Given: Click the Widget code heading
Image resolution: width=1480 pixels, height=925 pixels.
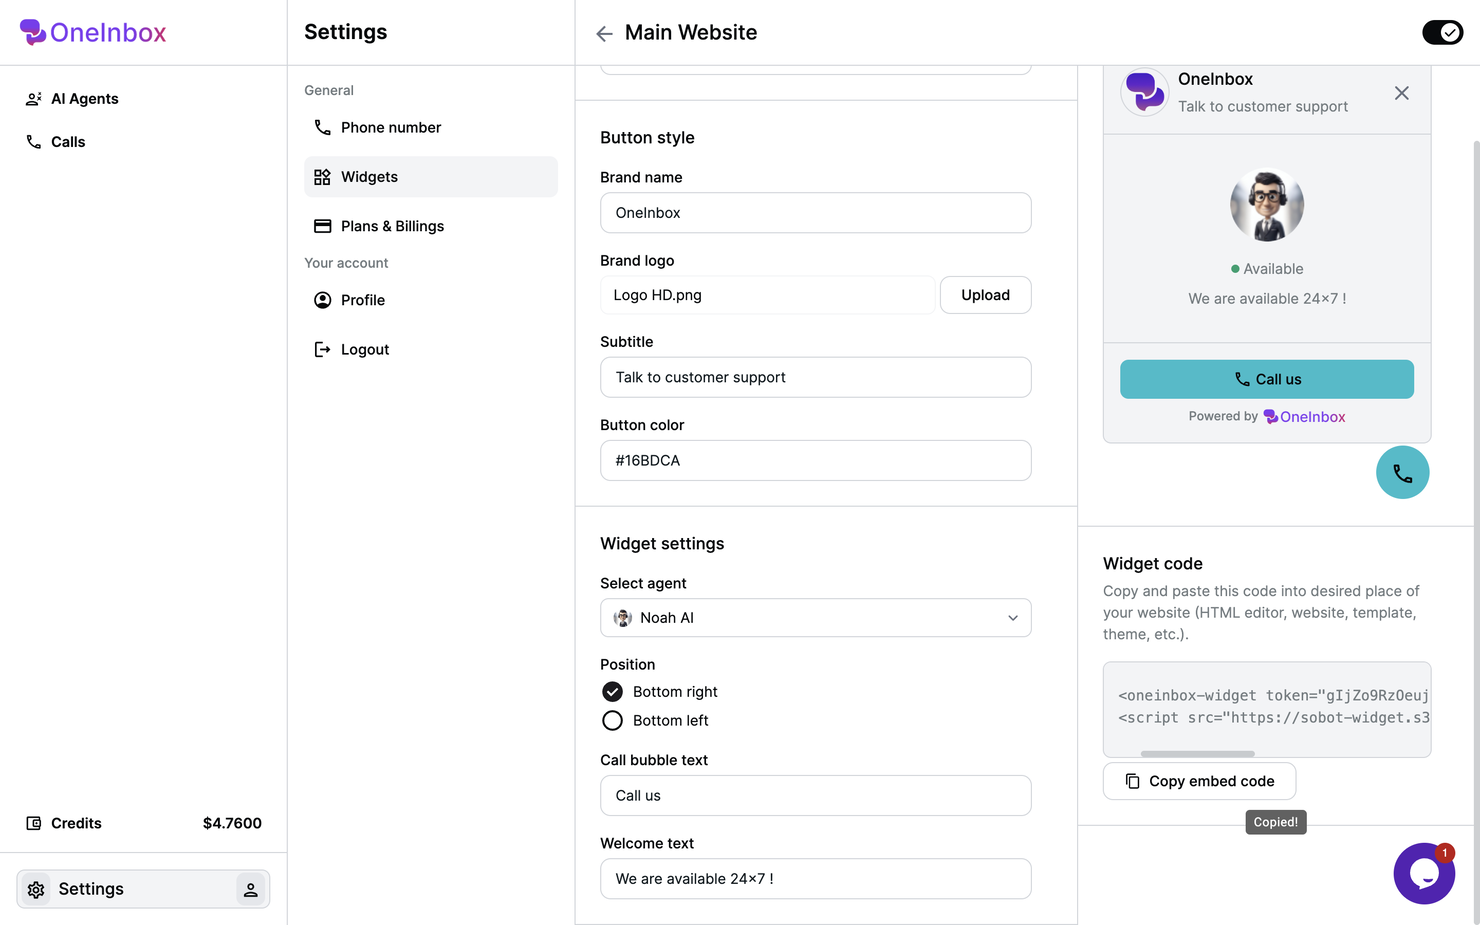Looking at the screenshot, I should (x=1152, y=564).
